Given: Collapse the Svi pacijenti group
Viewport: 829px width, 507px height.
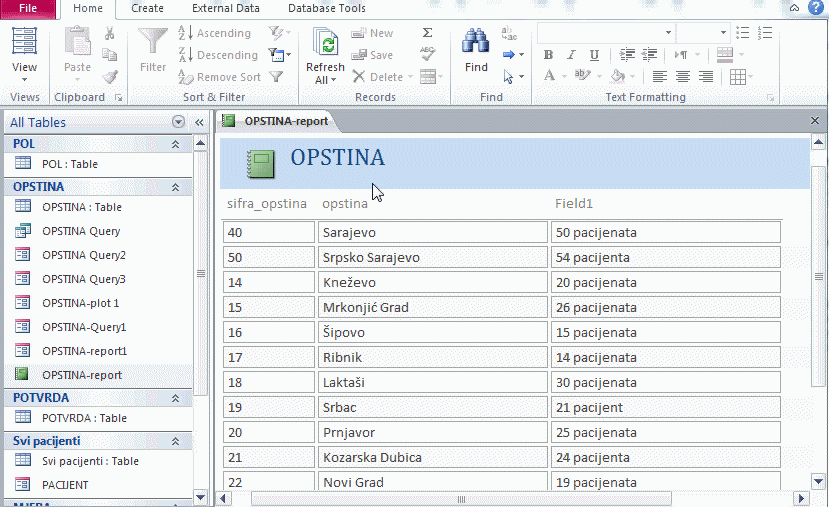Looking at the screenshot, I should (x=176, y=441).
